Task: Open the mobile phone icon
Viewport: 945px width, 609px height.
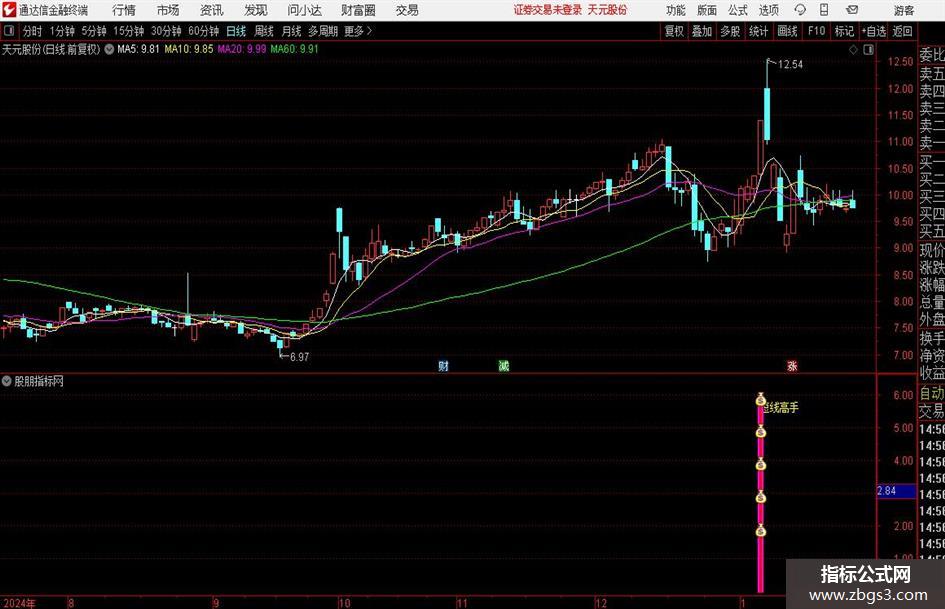Action: [x=823, y=10]
